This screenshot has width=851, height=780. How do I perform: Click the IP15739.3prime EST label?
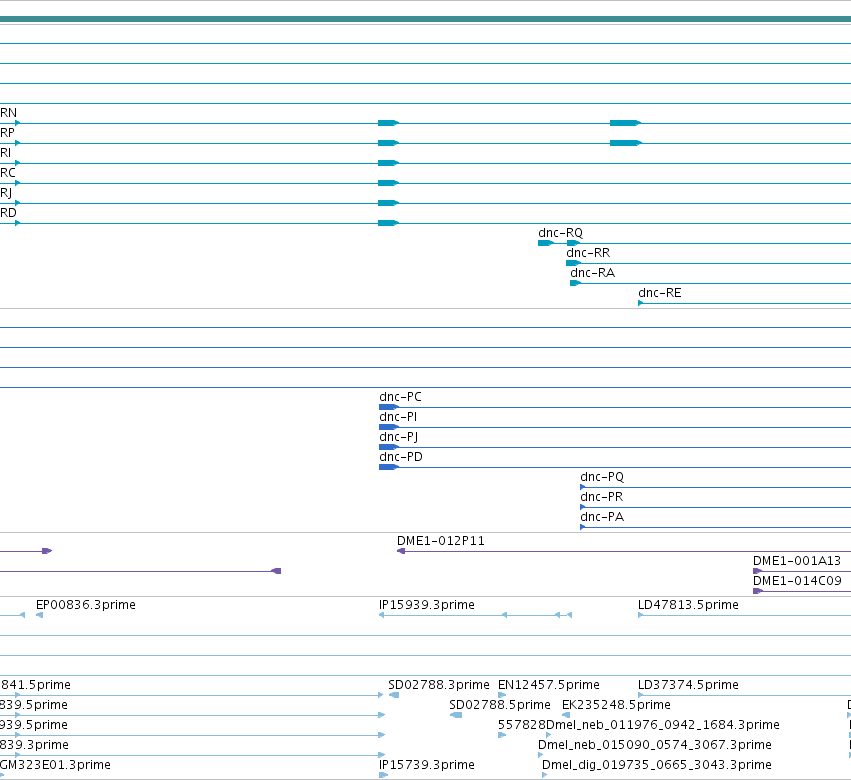tap(427, 765)
